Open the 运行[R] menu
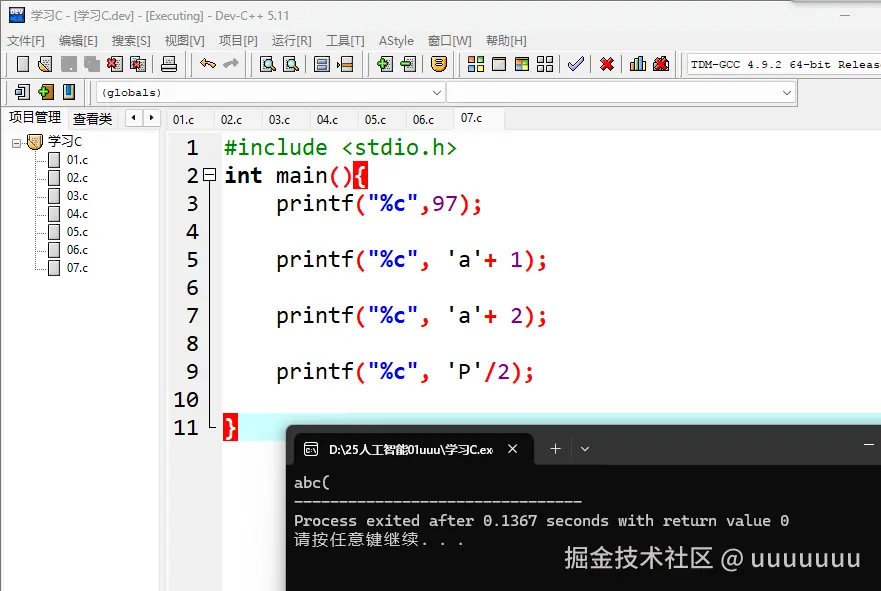 tap(292, 40)
